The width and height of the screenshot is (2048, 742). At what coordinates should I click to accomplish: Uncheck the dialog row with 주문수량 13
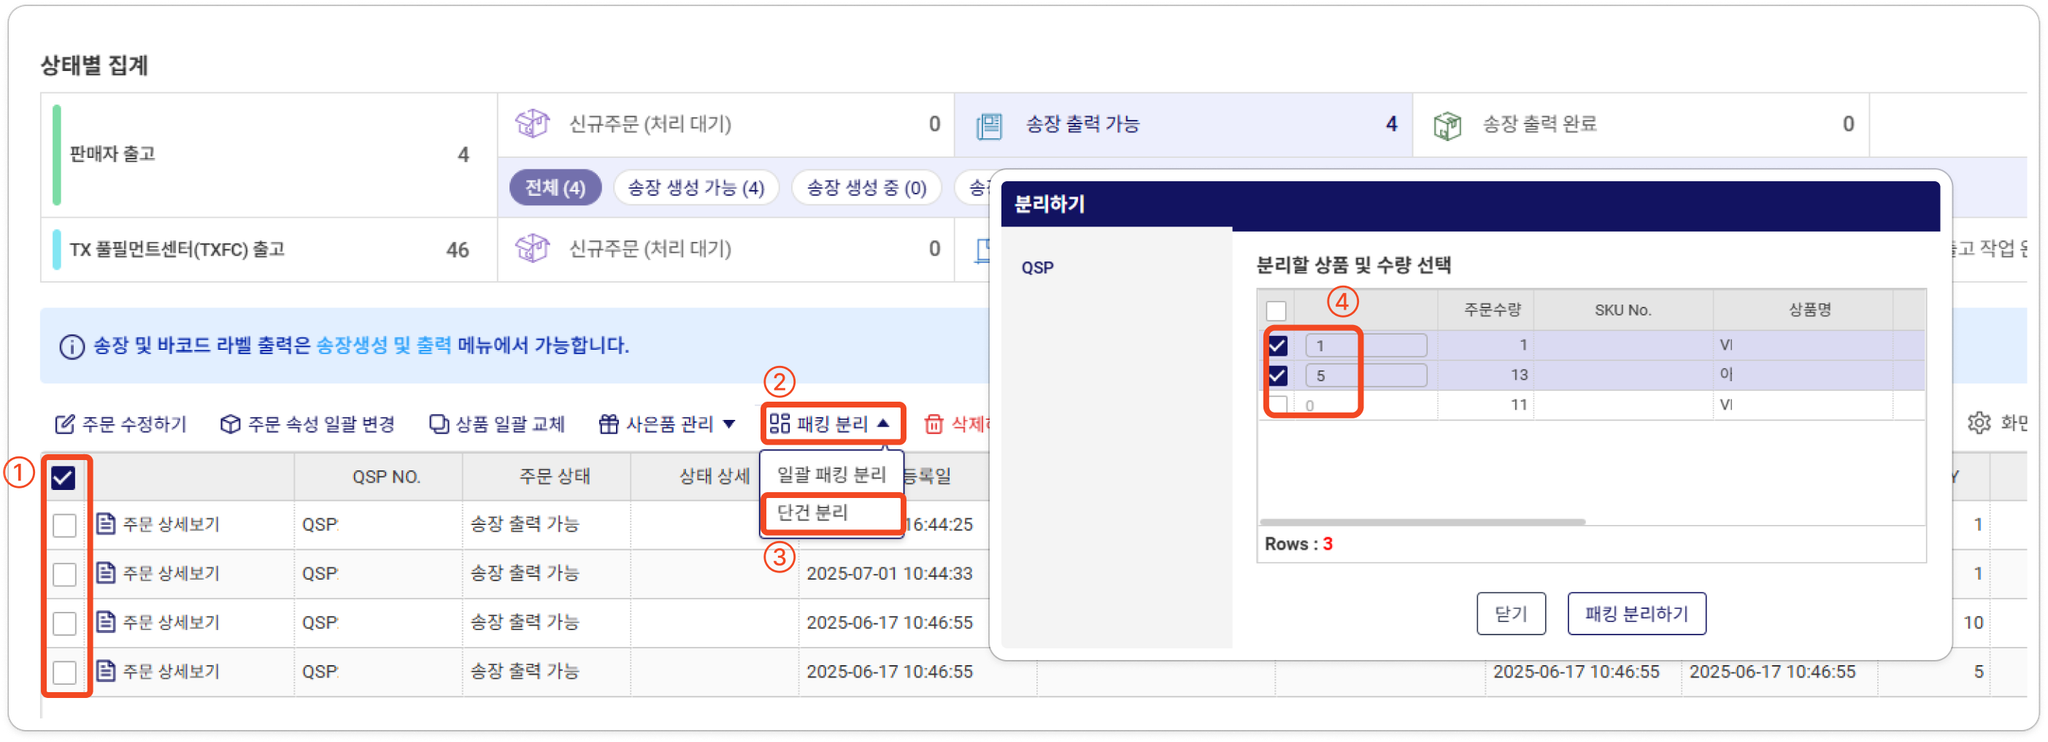click(1278, 376)
